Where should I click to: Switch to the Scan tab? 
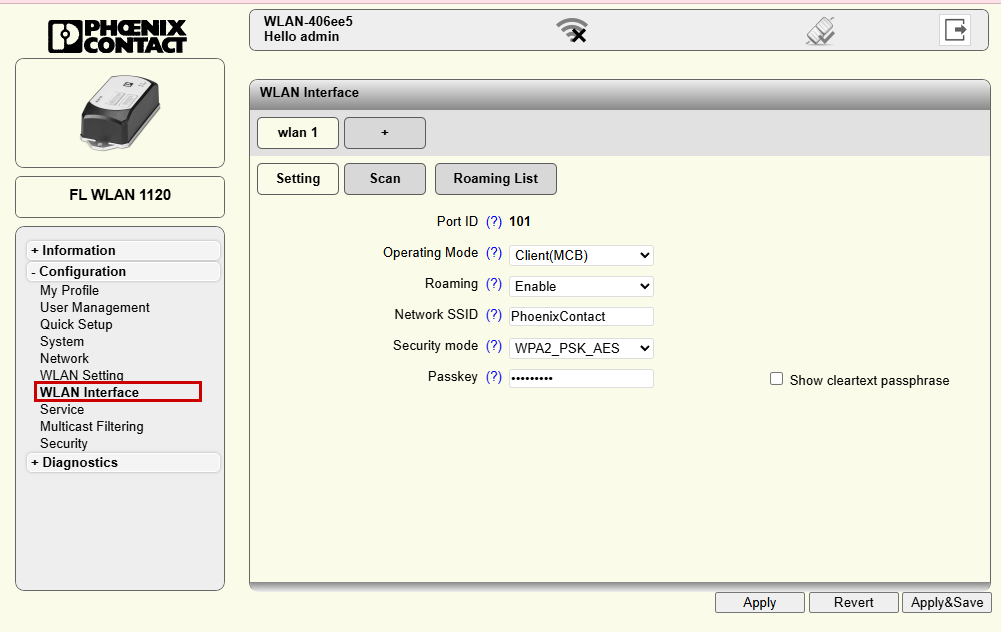click(x=385, y=179)
